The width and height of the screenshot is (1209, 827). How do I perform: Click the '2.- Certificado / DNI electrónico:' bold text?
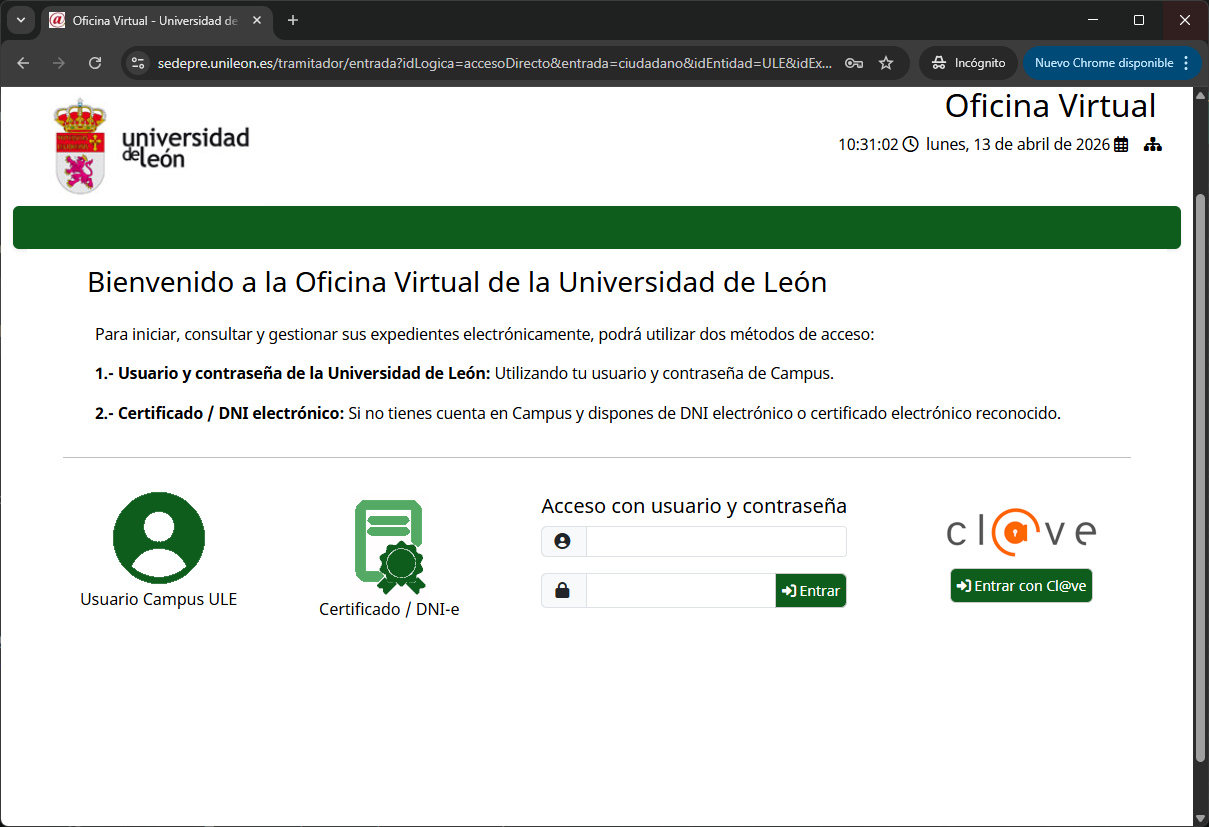click(220, 413)
